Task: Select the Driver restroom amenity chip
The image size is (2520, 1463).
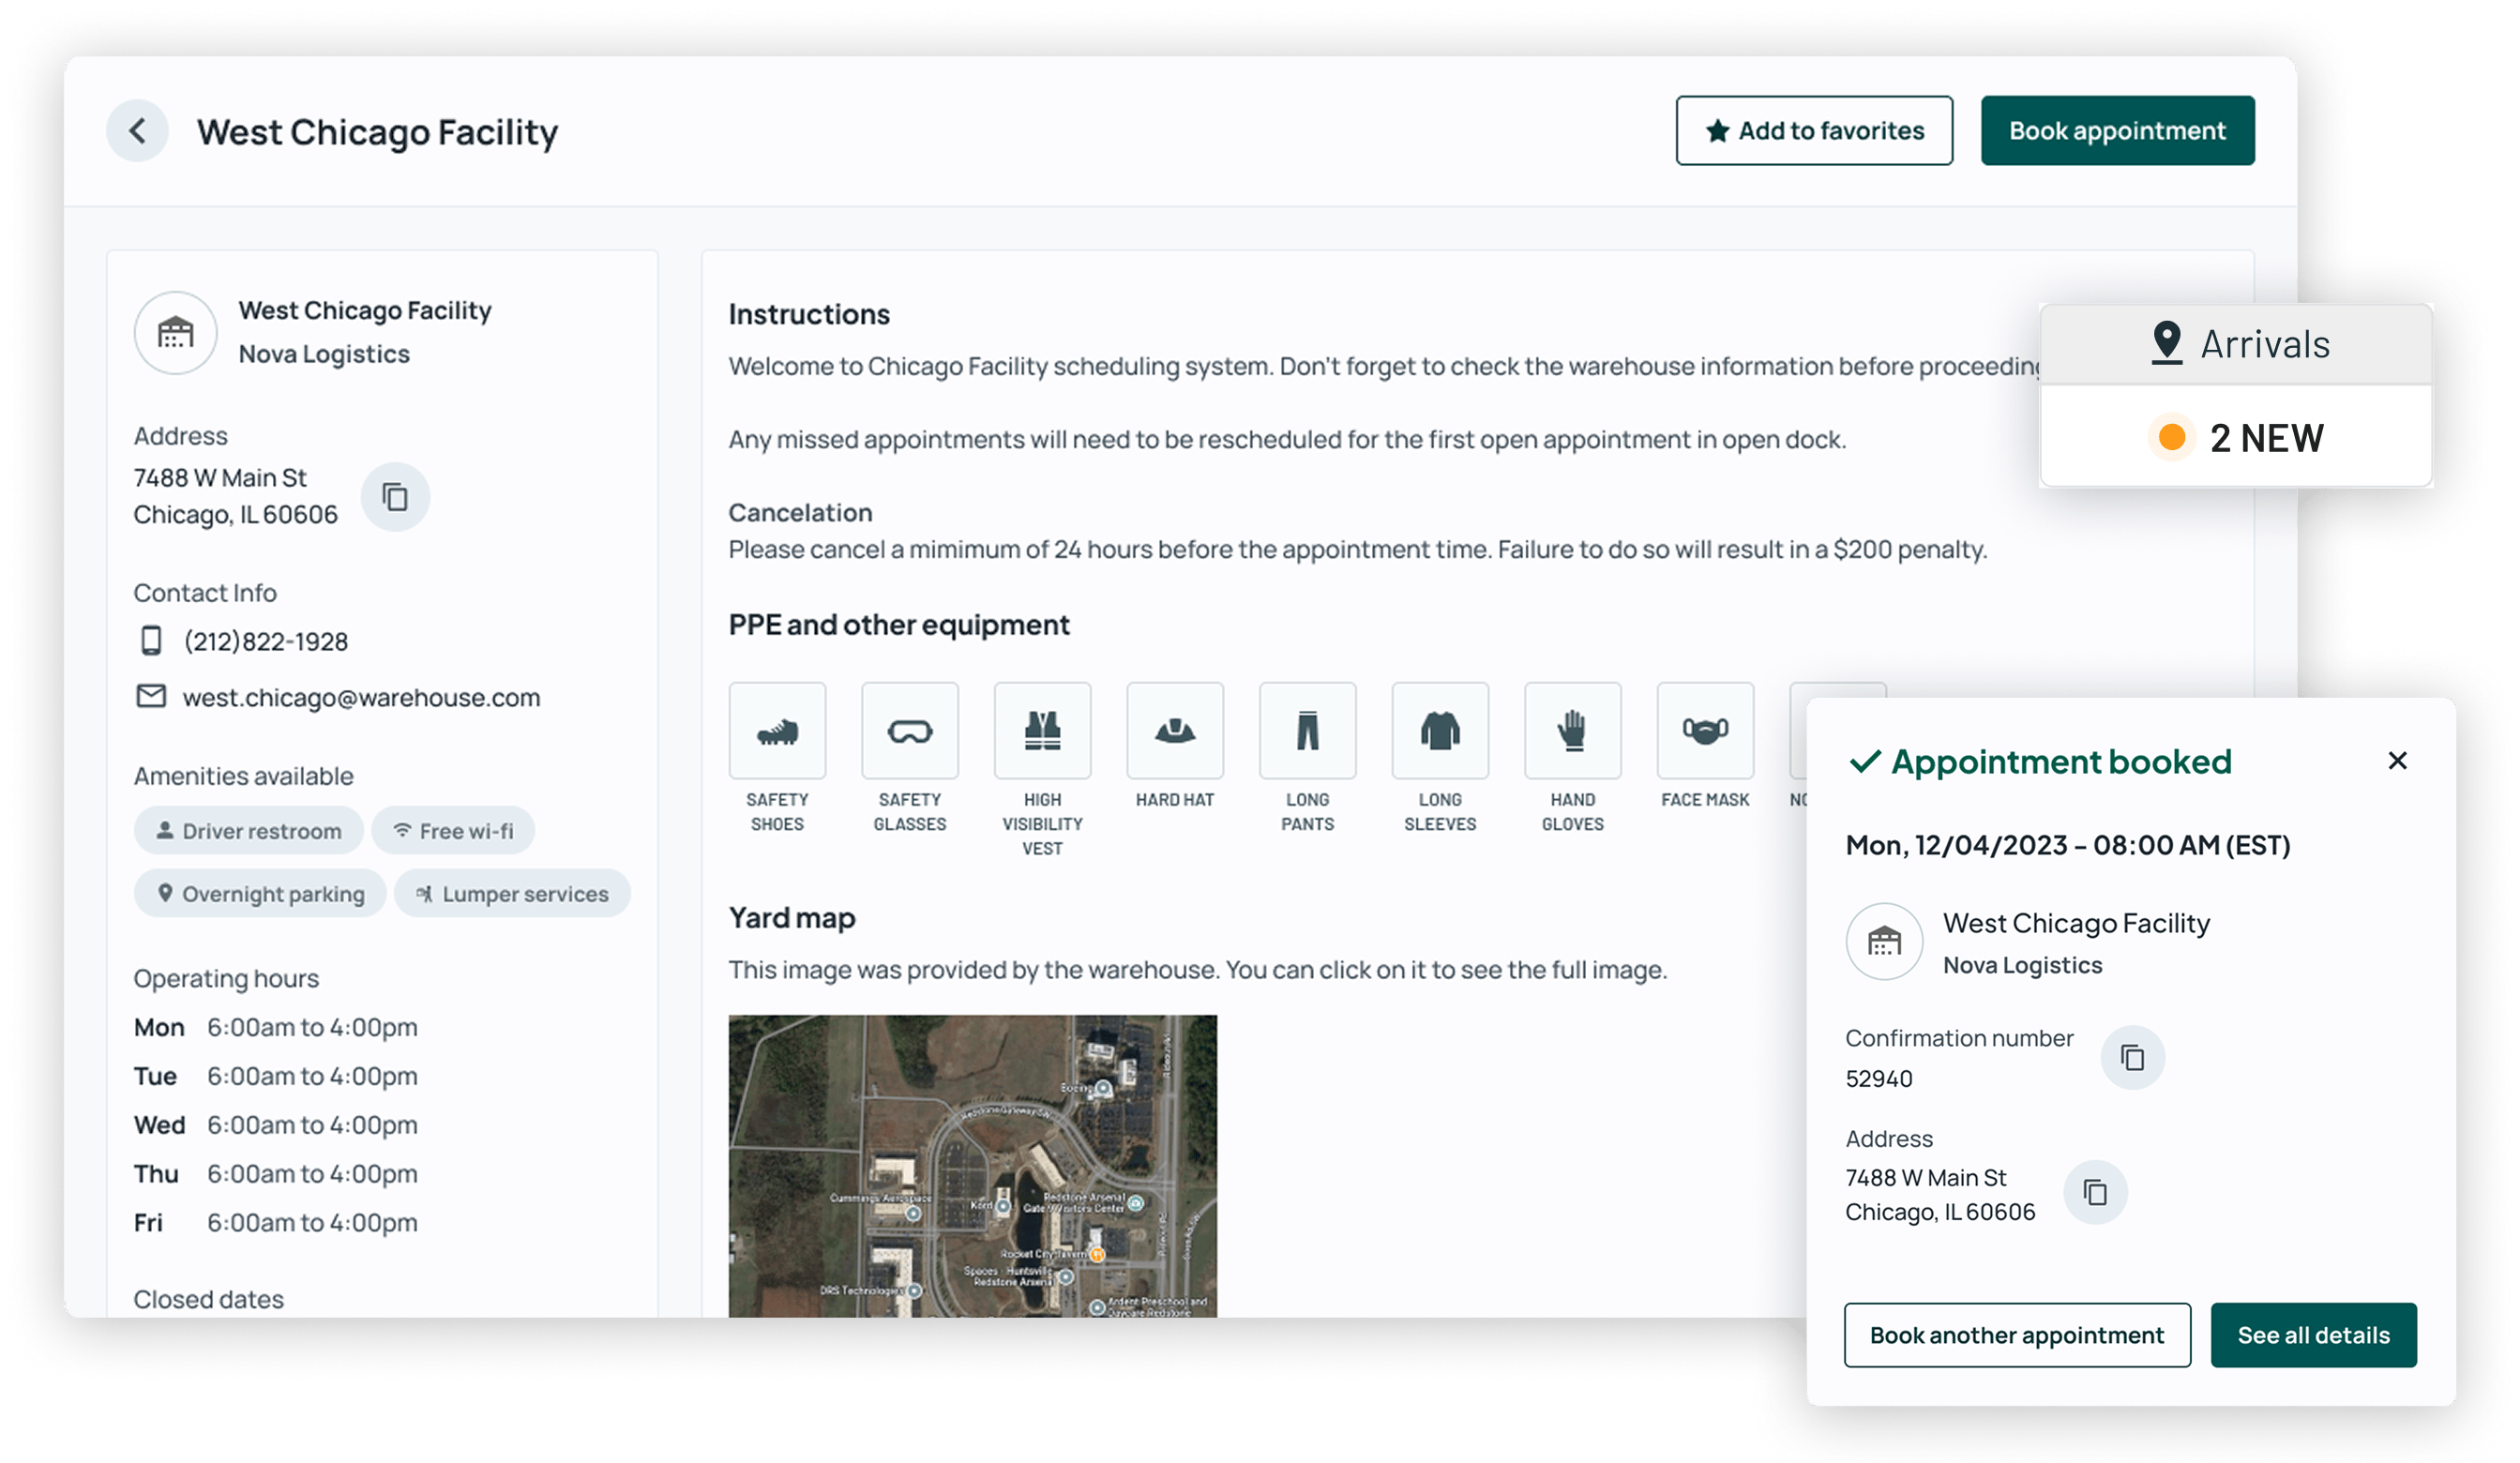Action: (x=249, y=830)
